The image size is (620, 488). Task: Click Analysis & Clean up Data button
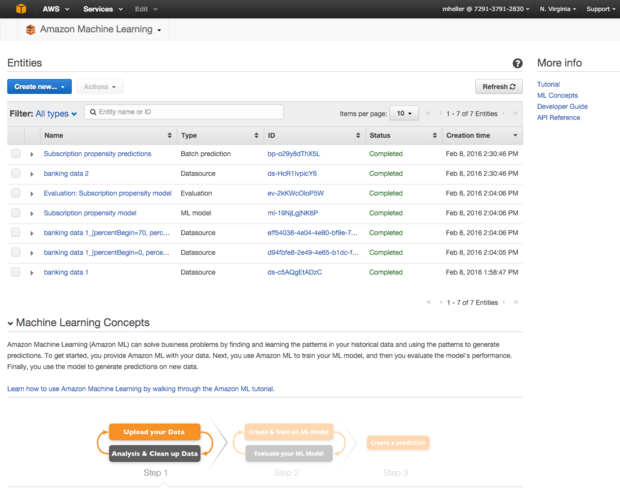pos(154,454)
